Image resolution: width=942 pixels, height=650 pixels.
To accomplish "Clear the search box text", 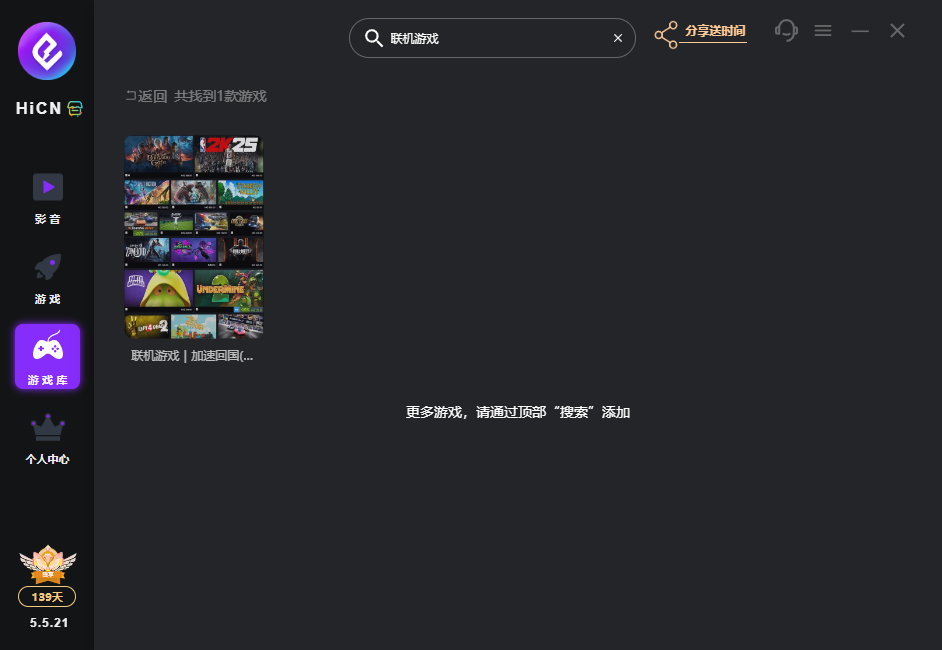I will coord(617,38).
